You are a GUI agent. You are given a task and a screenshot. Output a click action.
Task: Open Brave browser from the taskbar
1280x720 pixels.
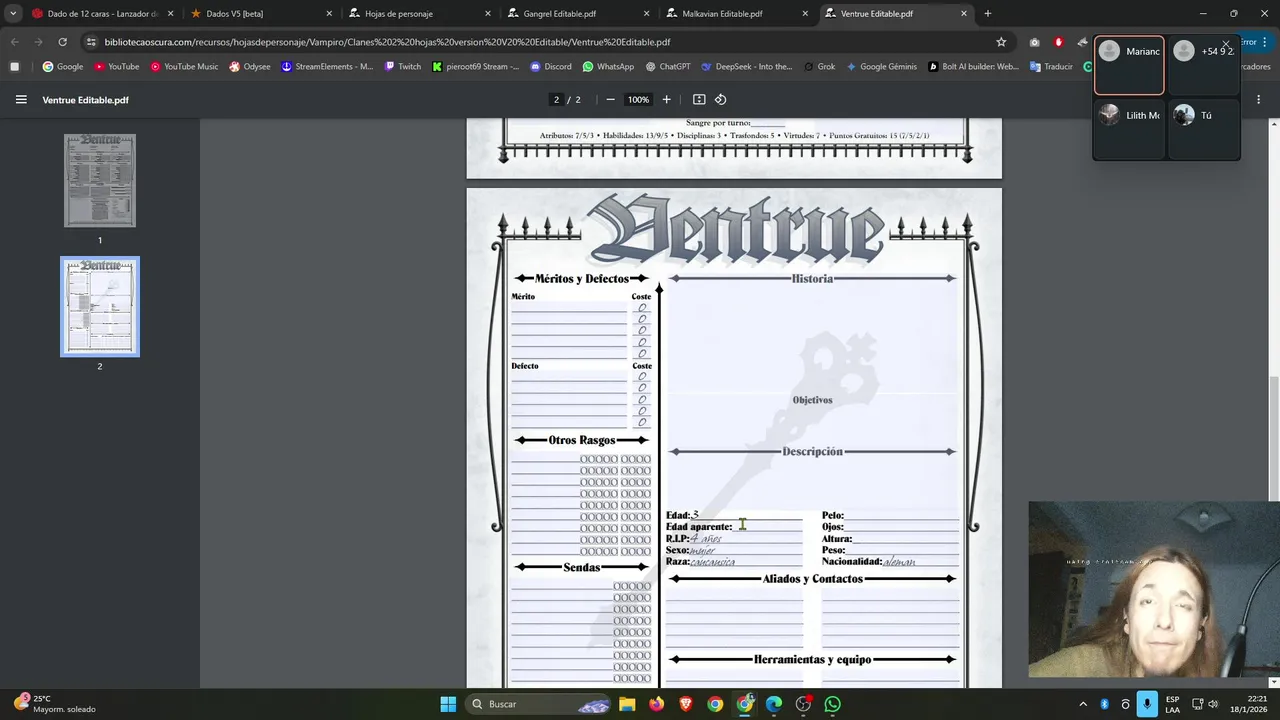click(x=686, y=704)
